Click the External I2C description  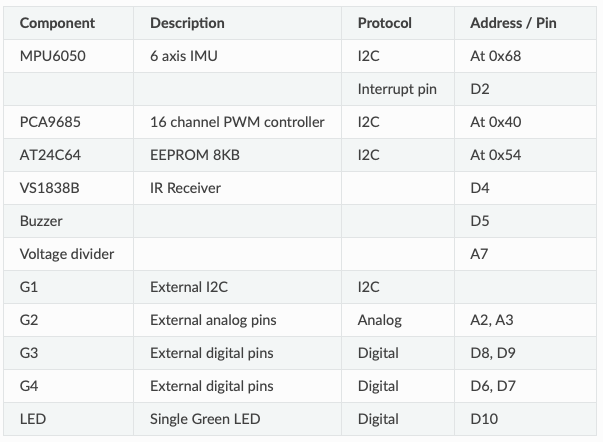(x=189, y=287)
